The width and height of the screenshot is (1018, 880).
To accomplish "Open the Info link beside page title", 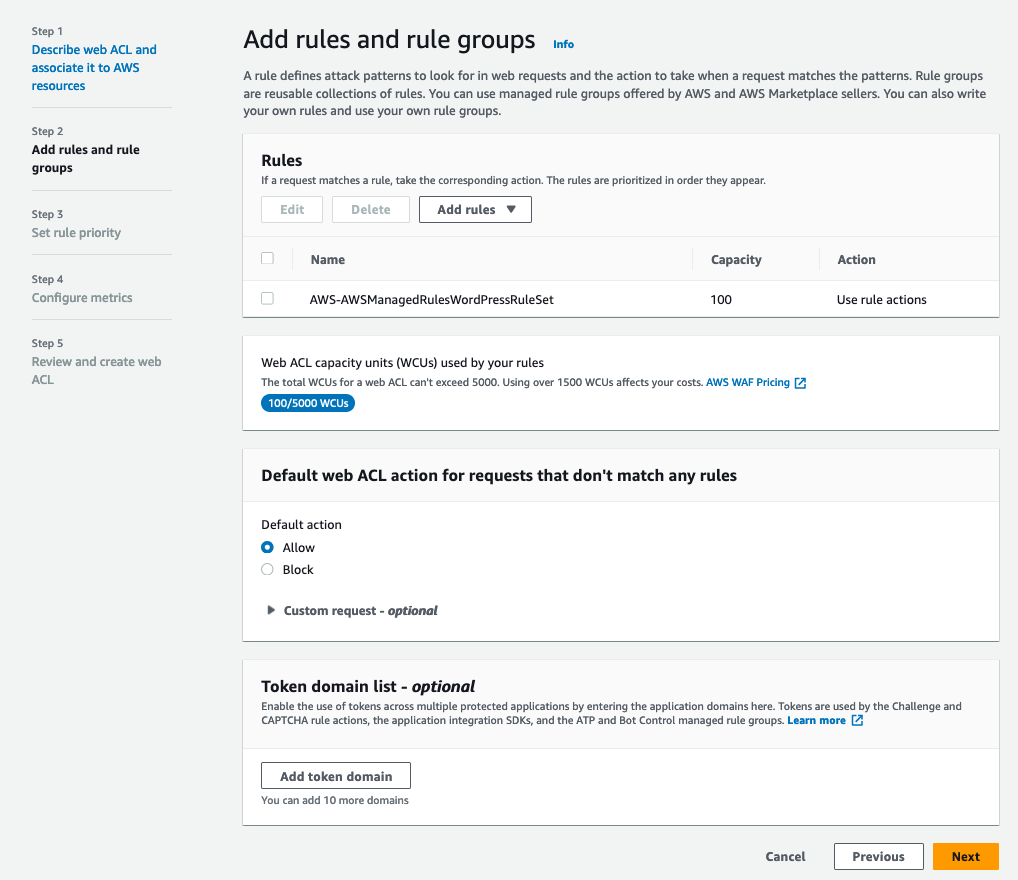I will point(564,44).
